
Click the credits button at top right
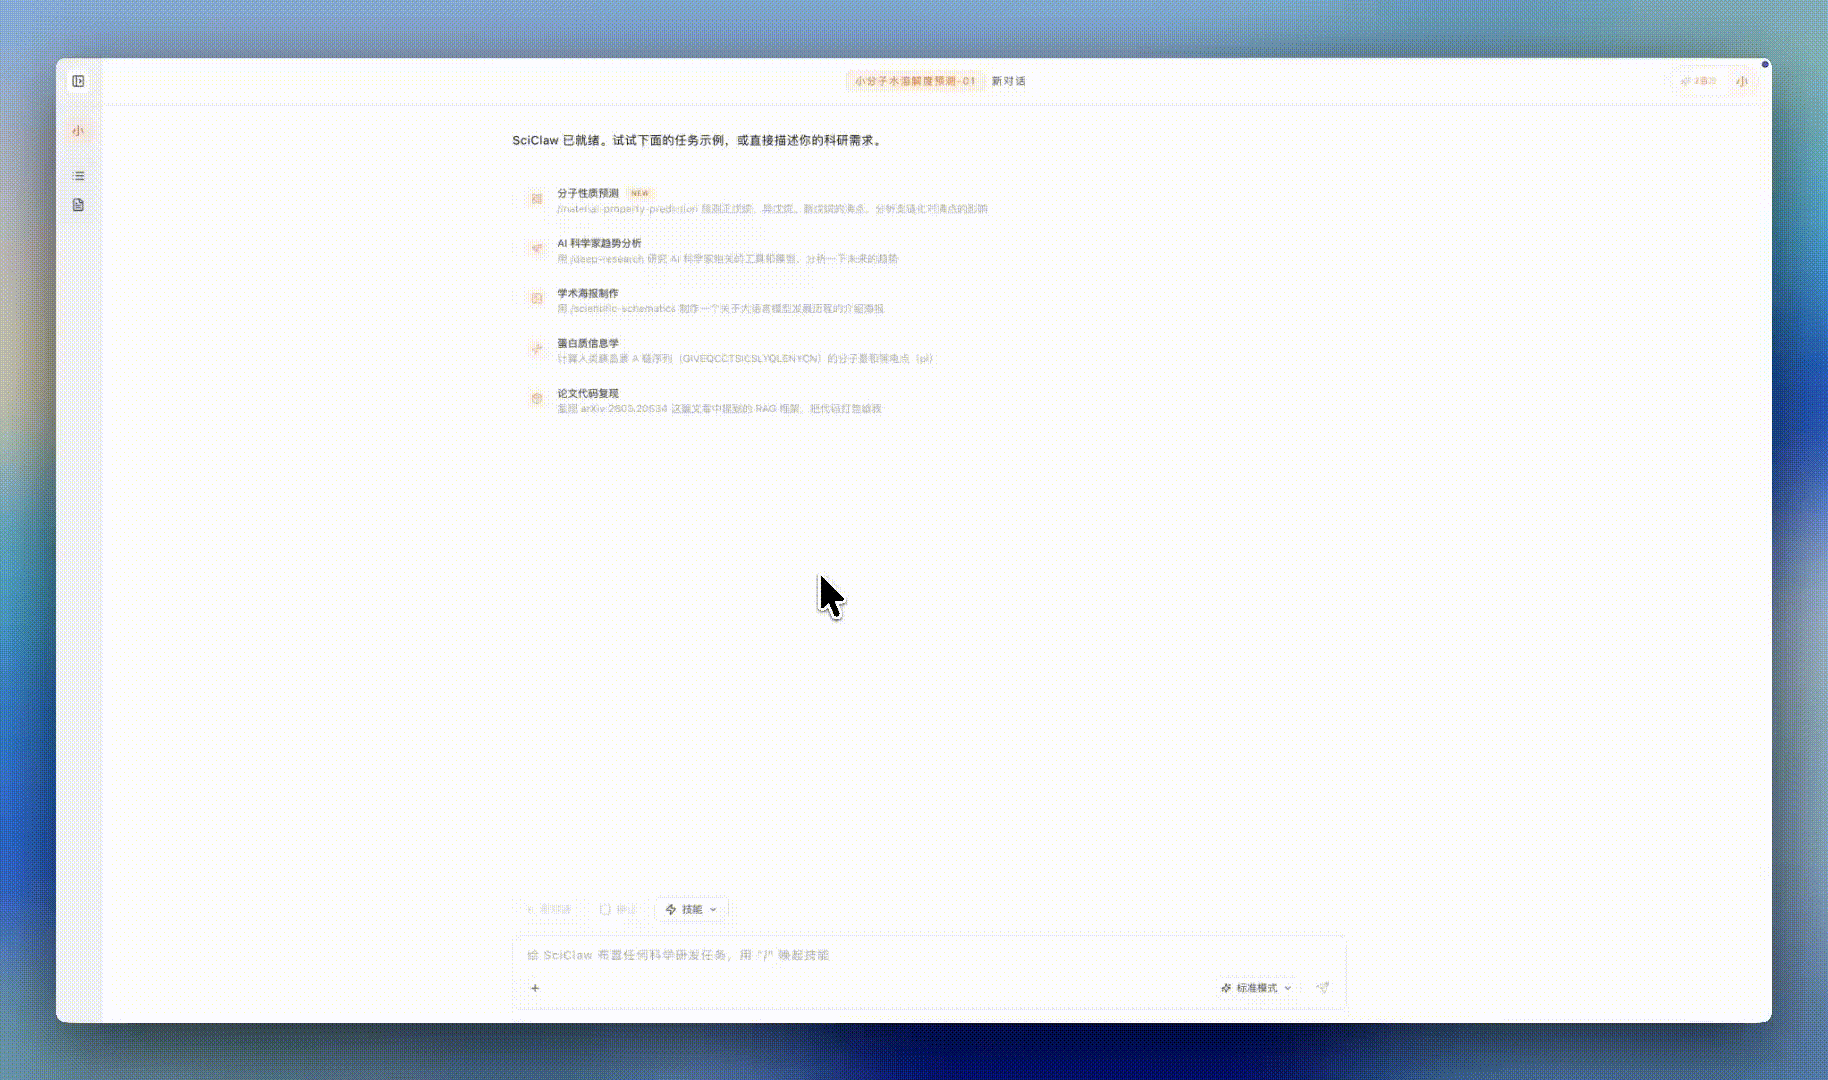click(x=1698, y=81)
